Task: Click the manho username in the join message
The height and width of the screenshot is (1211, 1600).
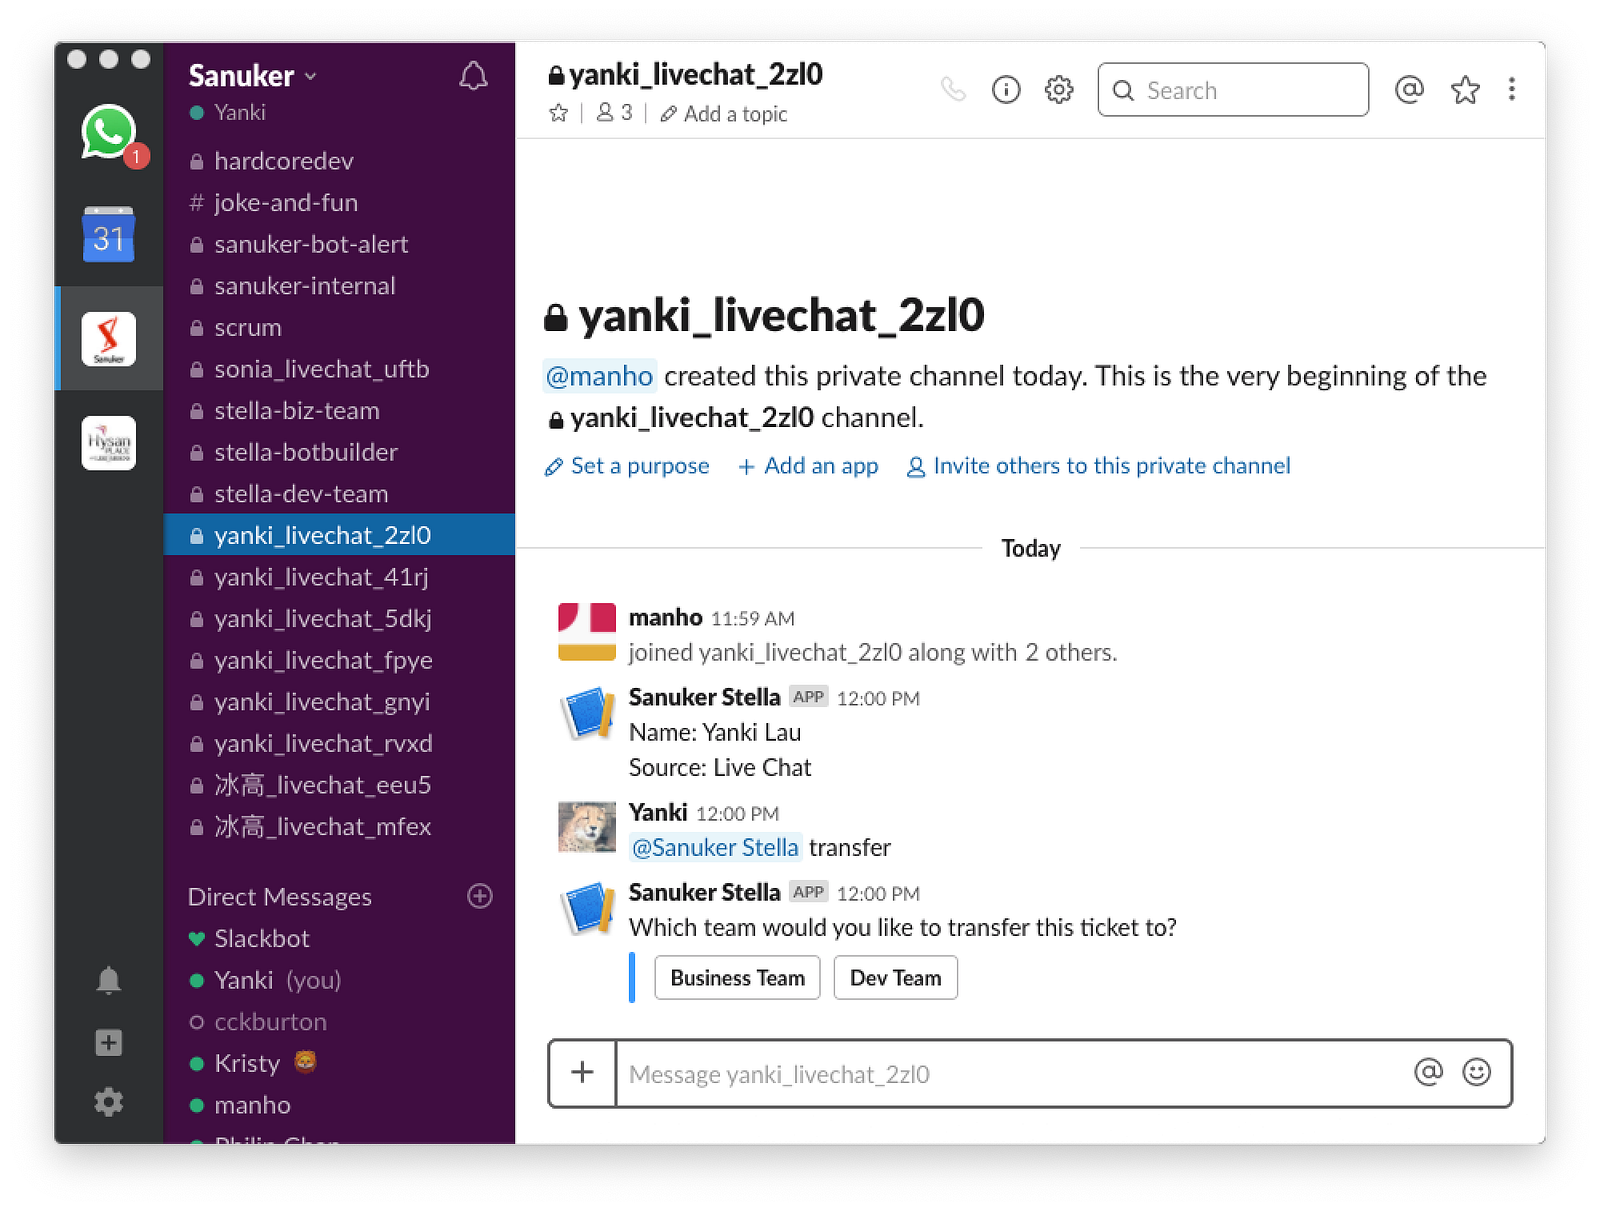Action: coord(665,618)
